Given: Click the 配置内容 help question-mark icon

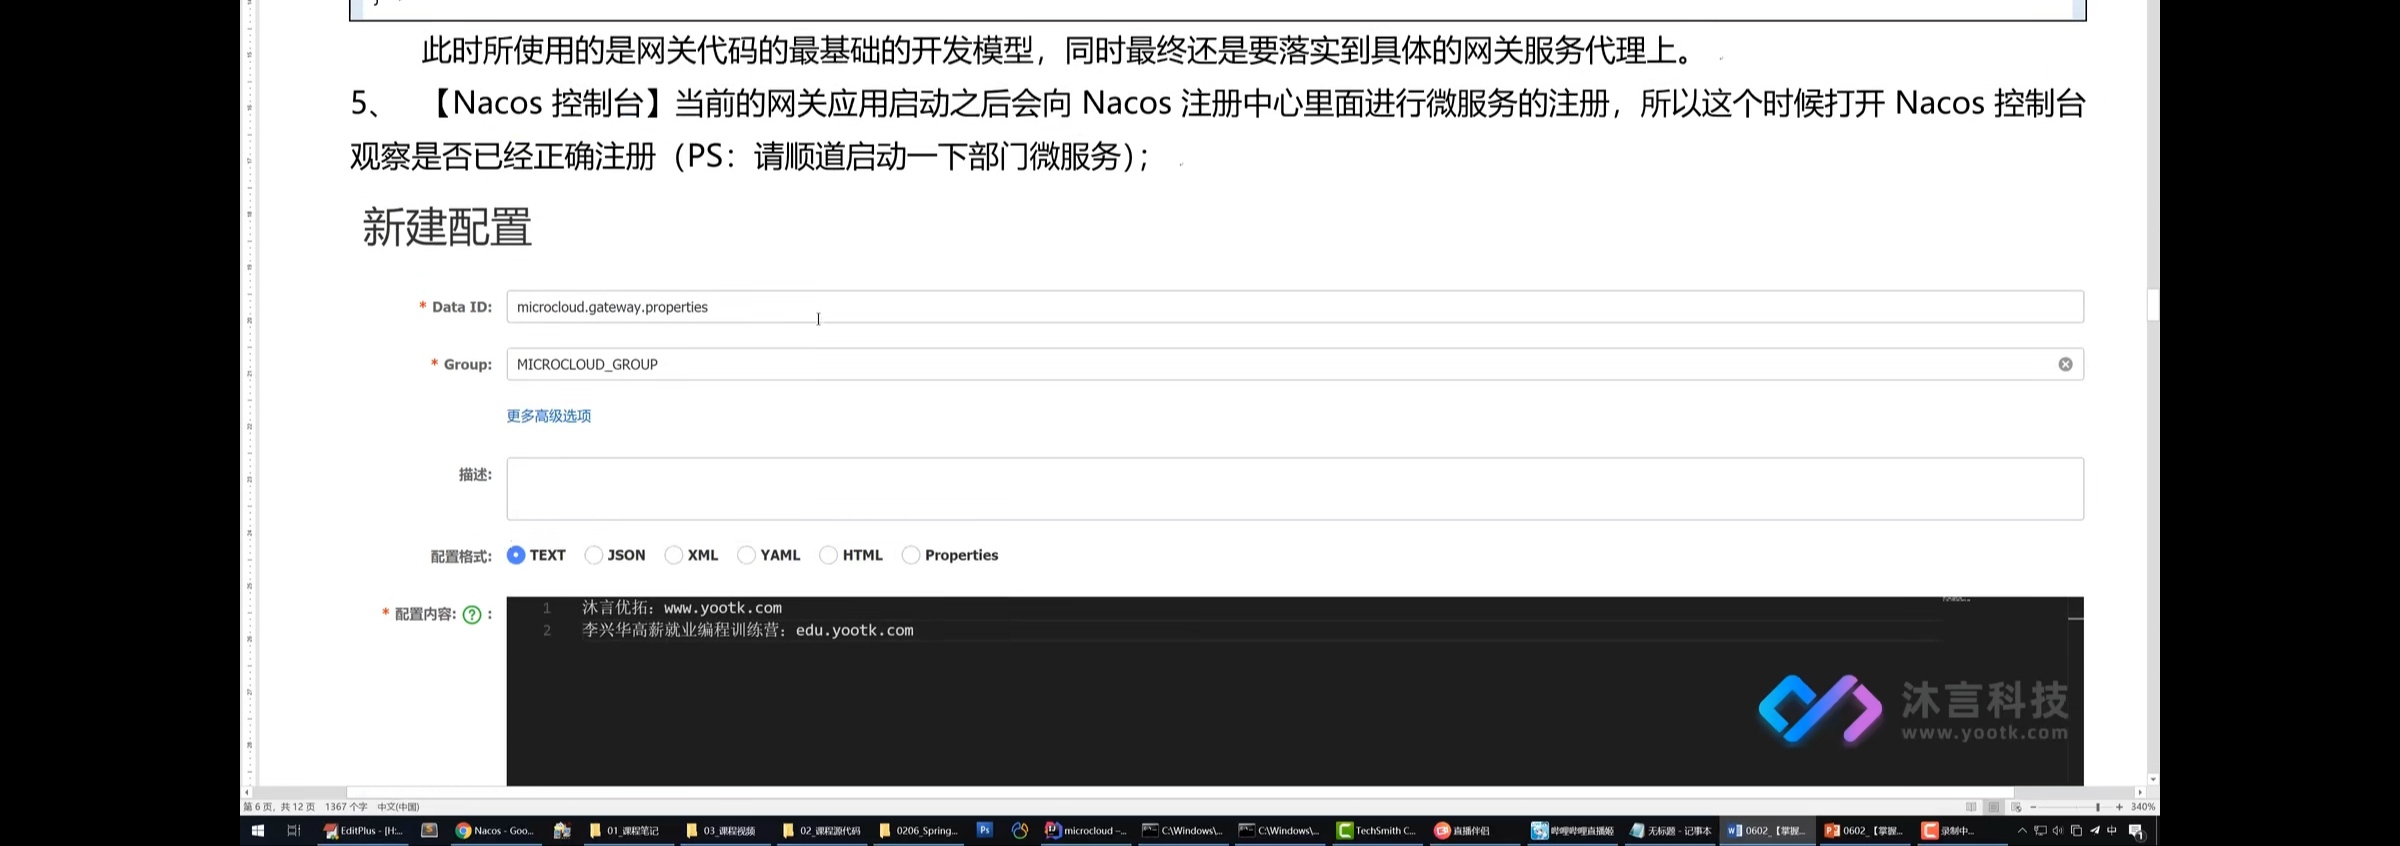Looking at the screenshot, I should pyautogui.click(x=472, y=615).
